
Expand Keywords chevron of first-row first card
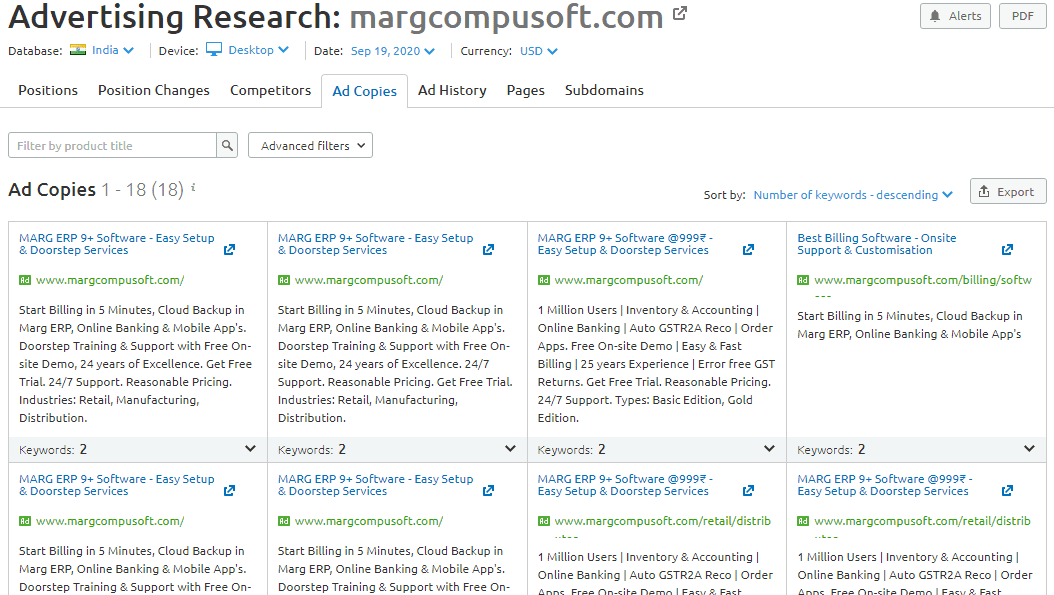pos(250,448)
